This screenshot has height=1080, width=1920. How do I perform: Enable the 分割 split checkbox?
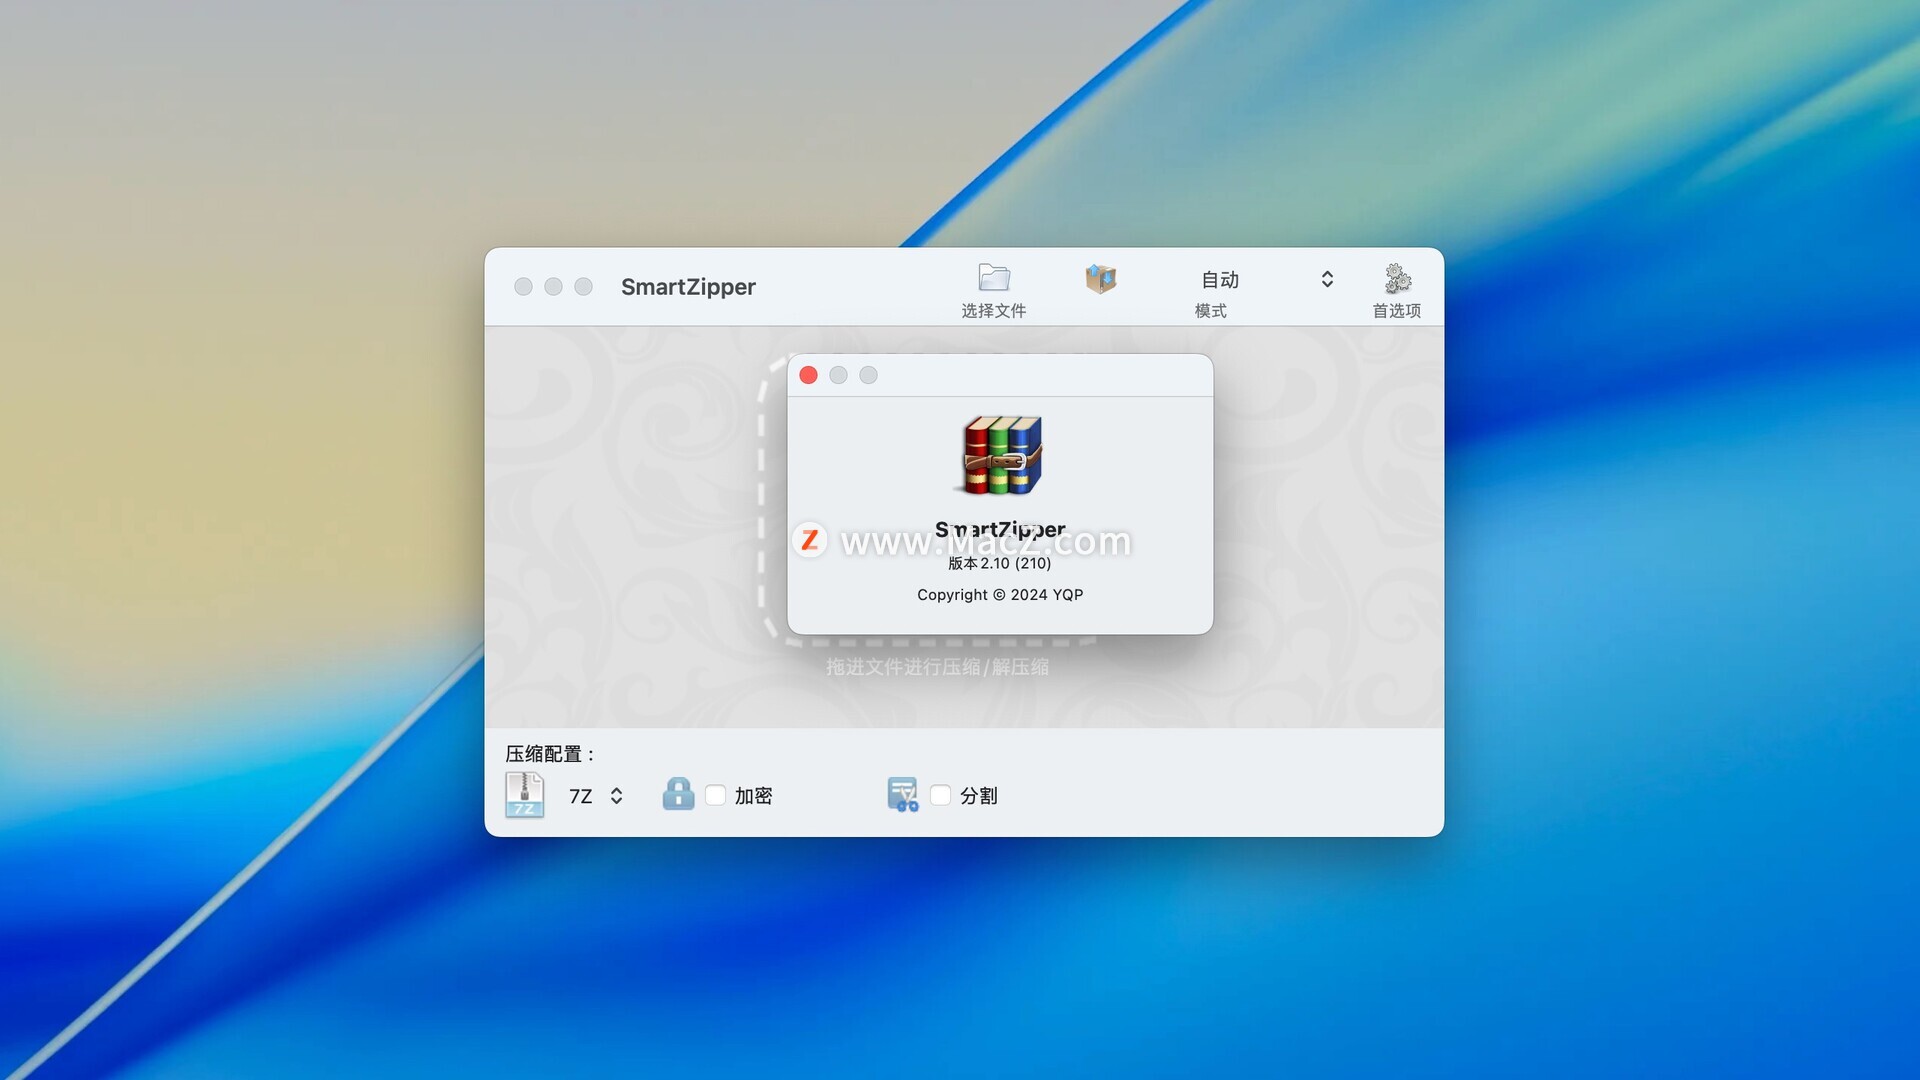point(940,795)
